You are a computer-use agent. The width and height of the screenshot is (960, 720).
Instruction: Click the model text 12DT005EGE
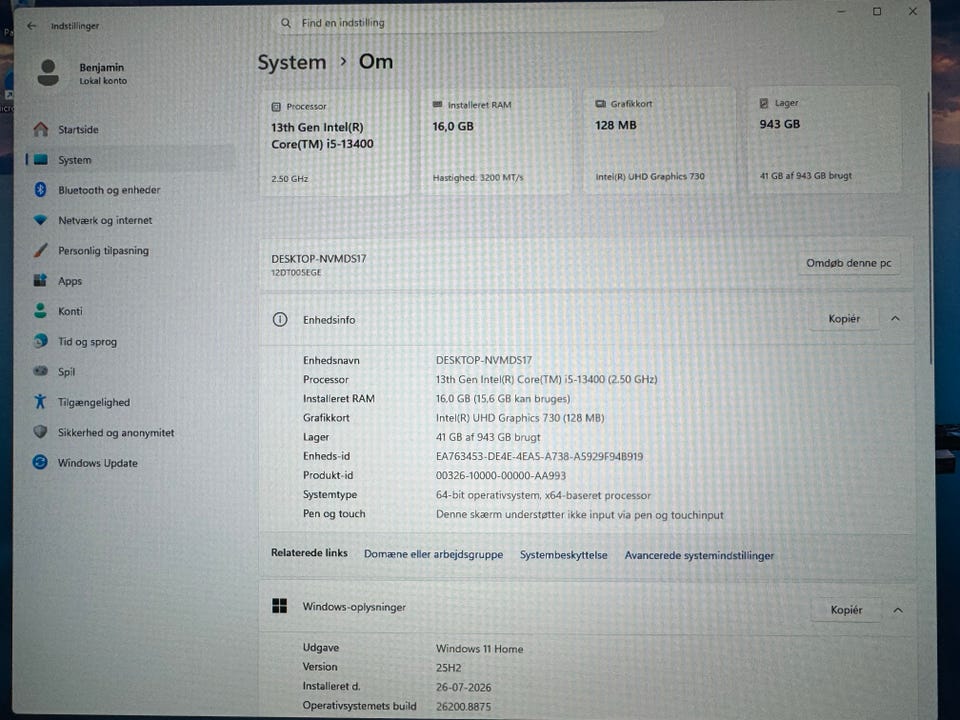(x=296, y=272)
